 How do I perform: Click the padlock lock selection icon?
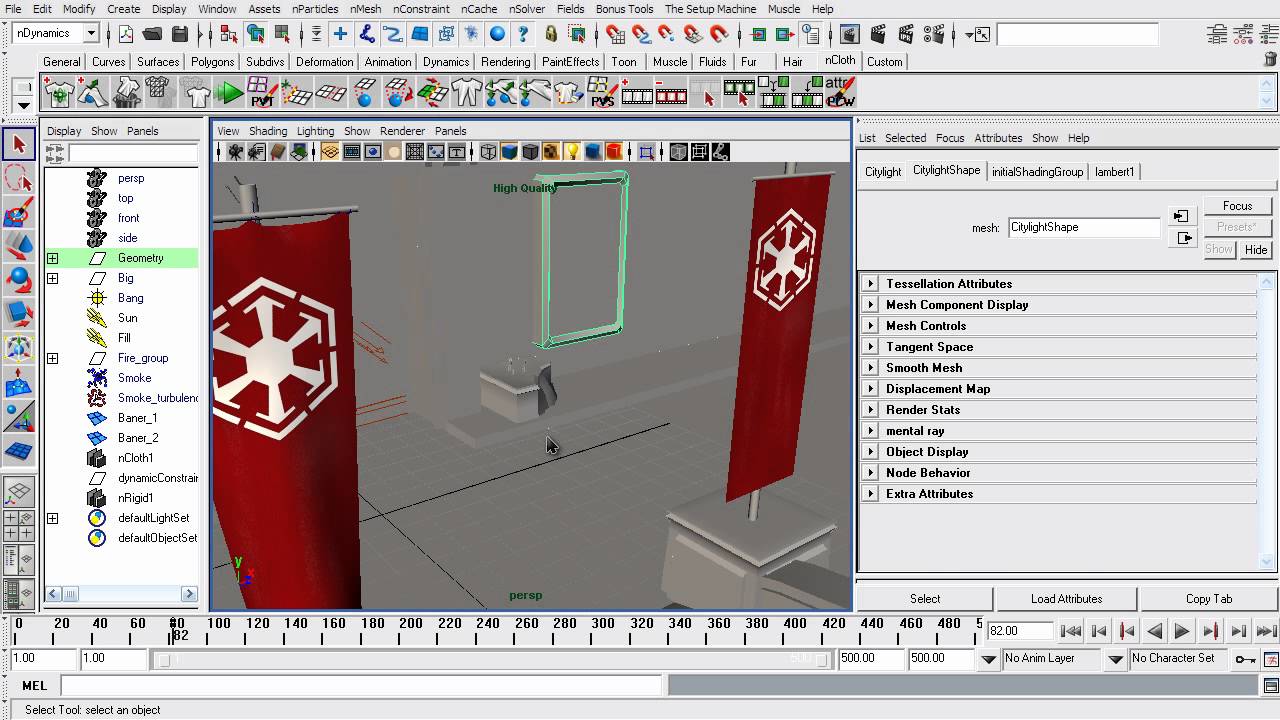click(x=551, y=34)
